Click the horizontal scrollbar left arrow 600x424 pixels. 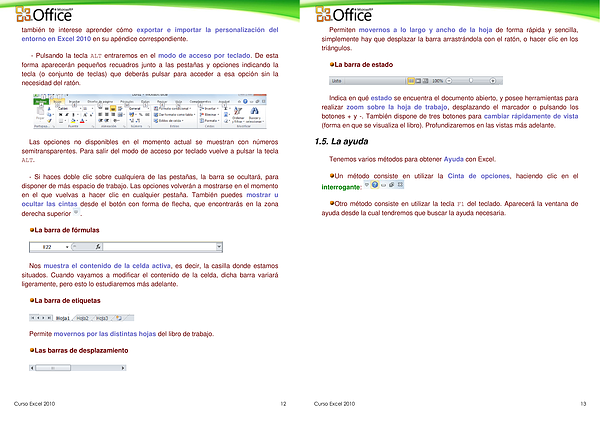[32, 368]
